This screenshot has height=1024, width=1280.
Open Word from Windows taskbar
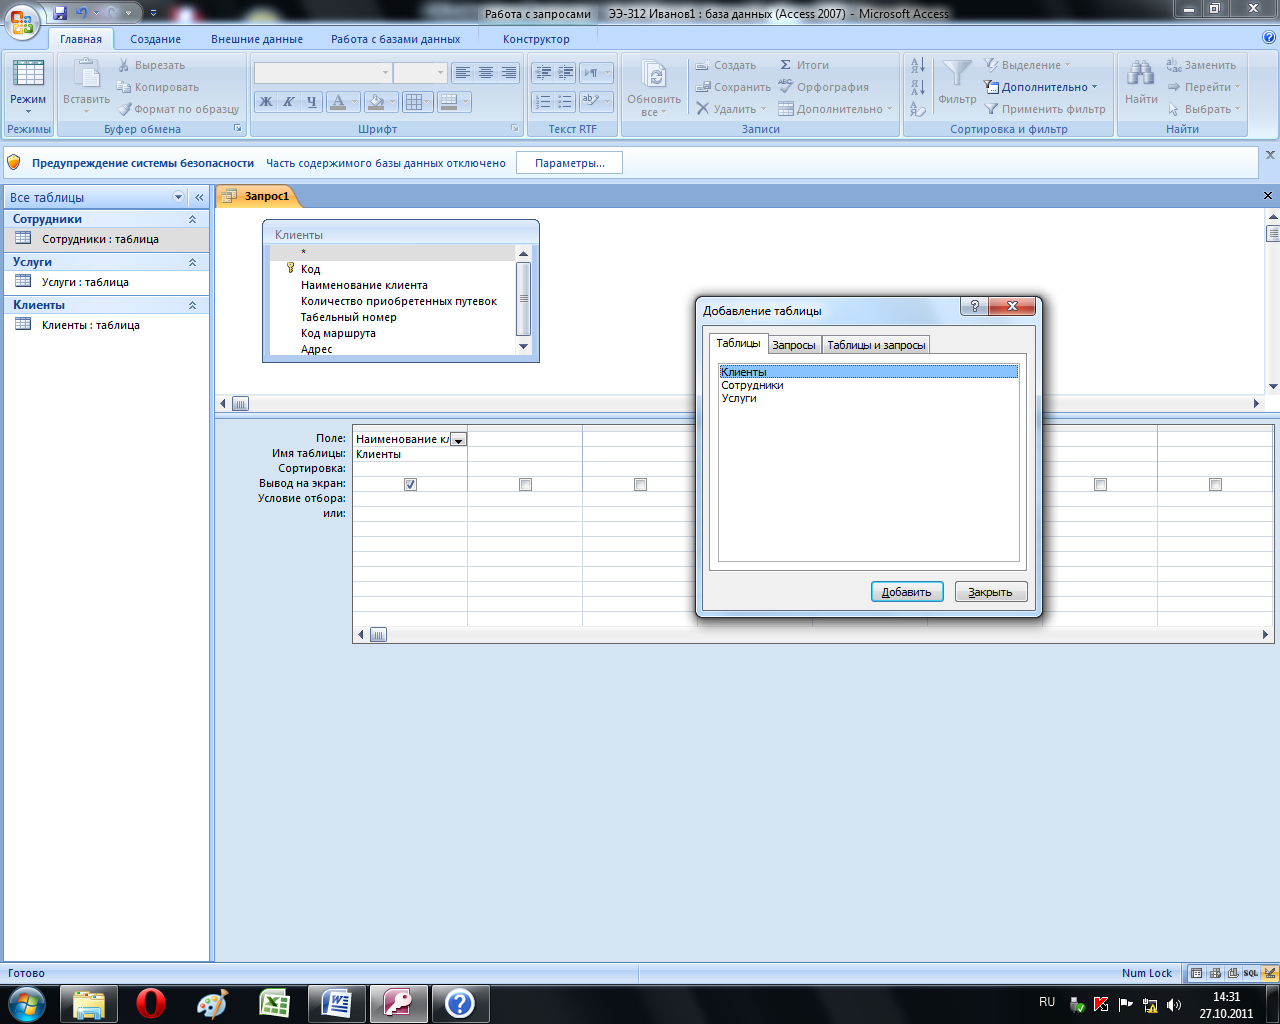tap(336, 1003)
